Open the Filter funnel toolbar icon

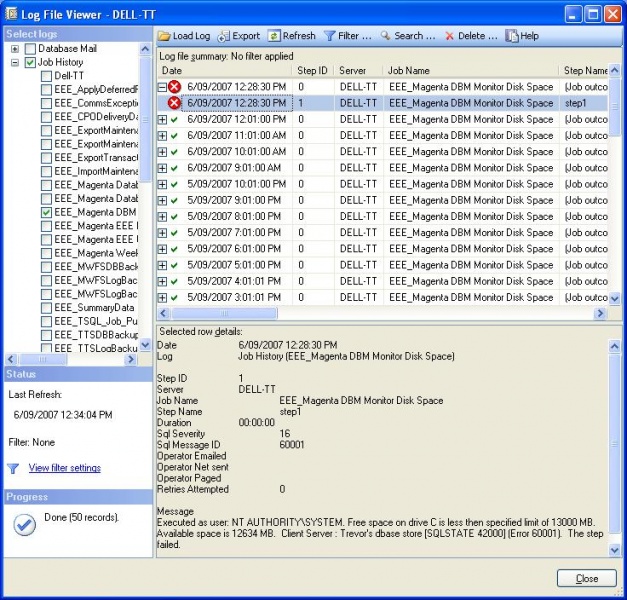pos(329,36)
